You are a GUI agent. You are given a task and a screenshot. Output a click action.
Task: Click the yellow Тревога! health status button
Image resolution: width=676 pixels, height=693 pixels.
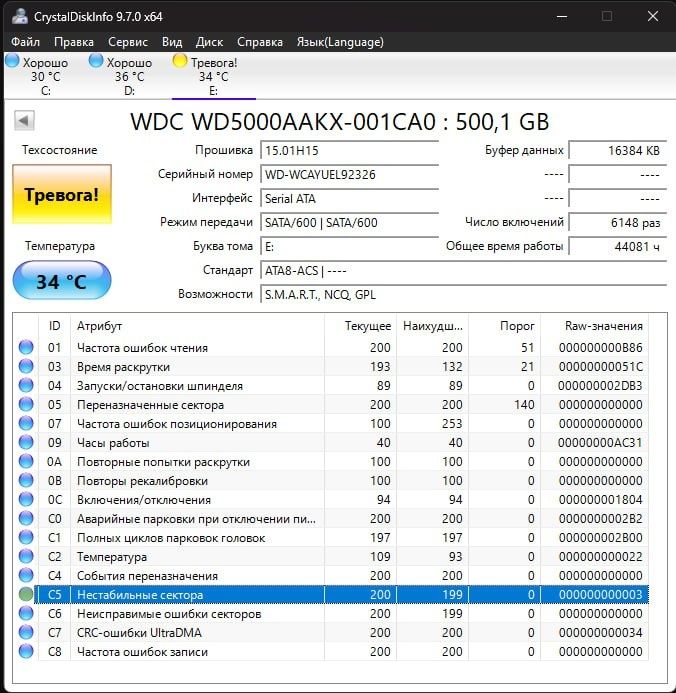click(x=62, y=194)
